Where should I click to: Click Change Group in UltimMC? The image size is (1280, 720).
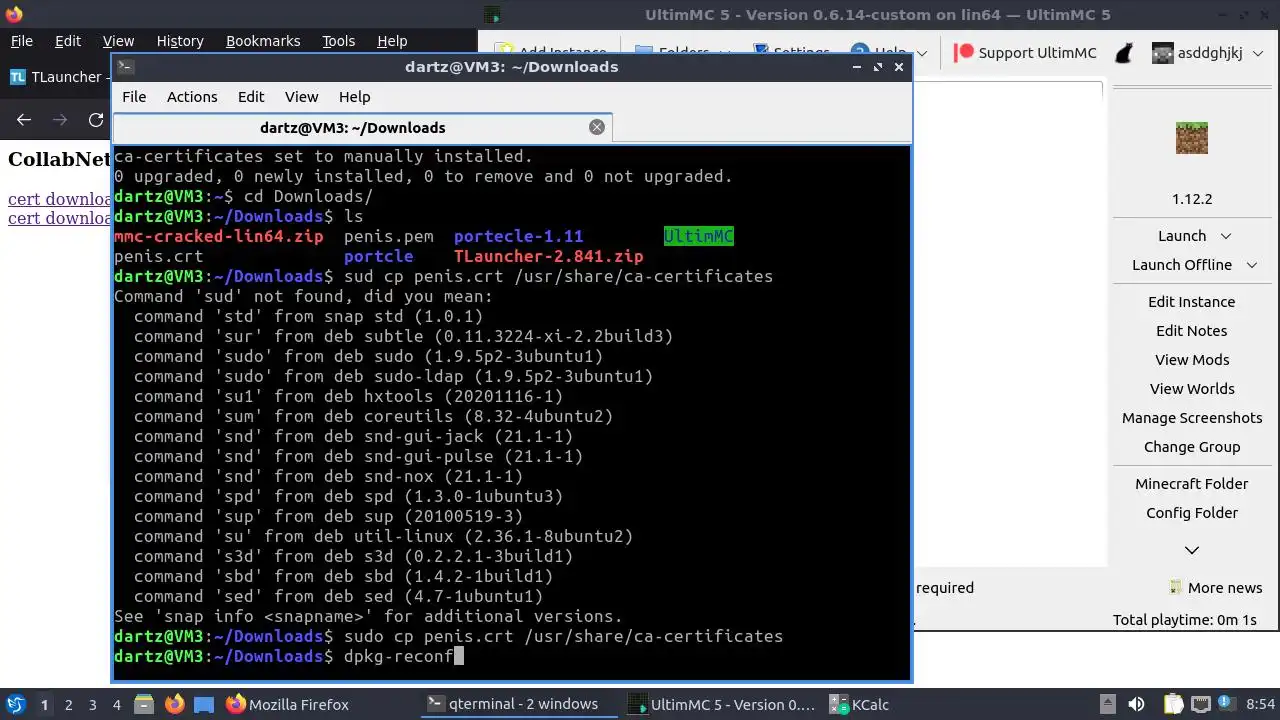pos(1192,447)
